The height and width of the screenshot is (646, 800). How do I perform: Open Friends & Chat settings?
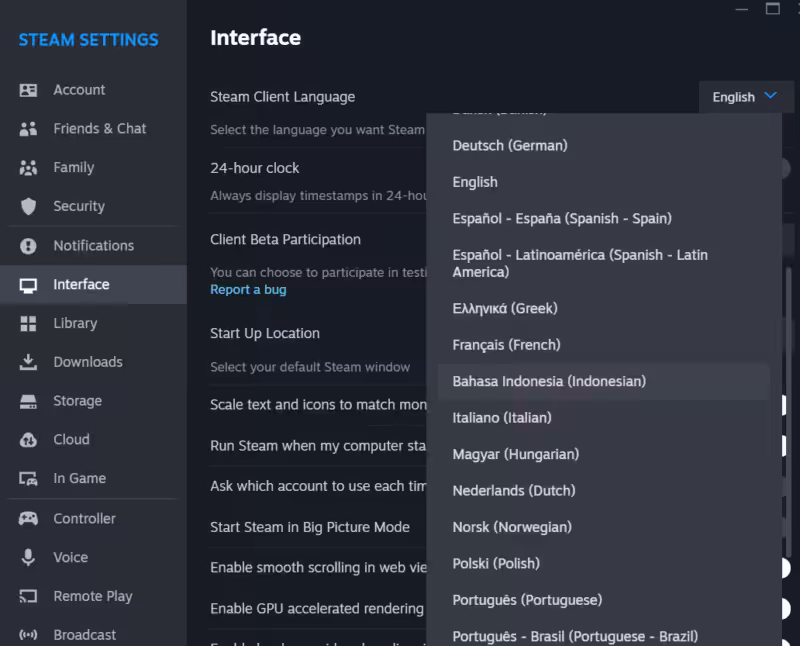[93, 129]
